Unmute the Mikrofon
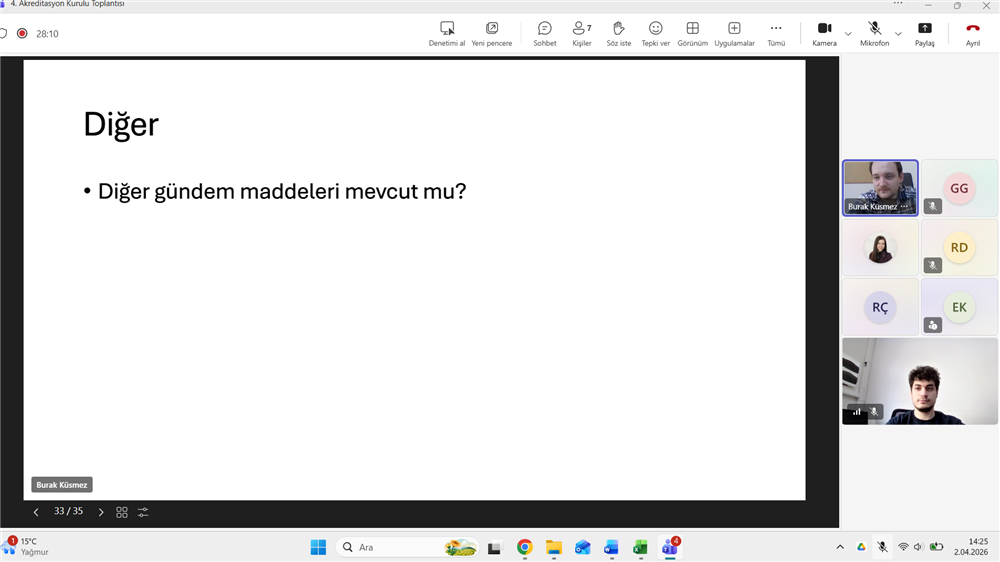 pyautogui.click(x=874, y=33)
